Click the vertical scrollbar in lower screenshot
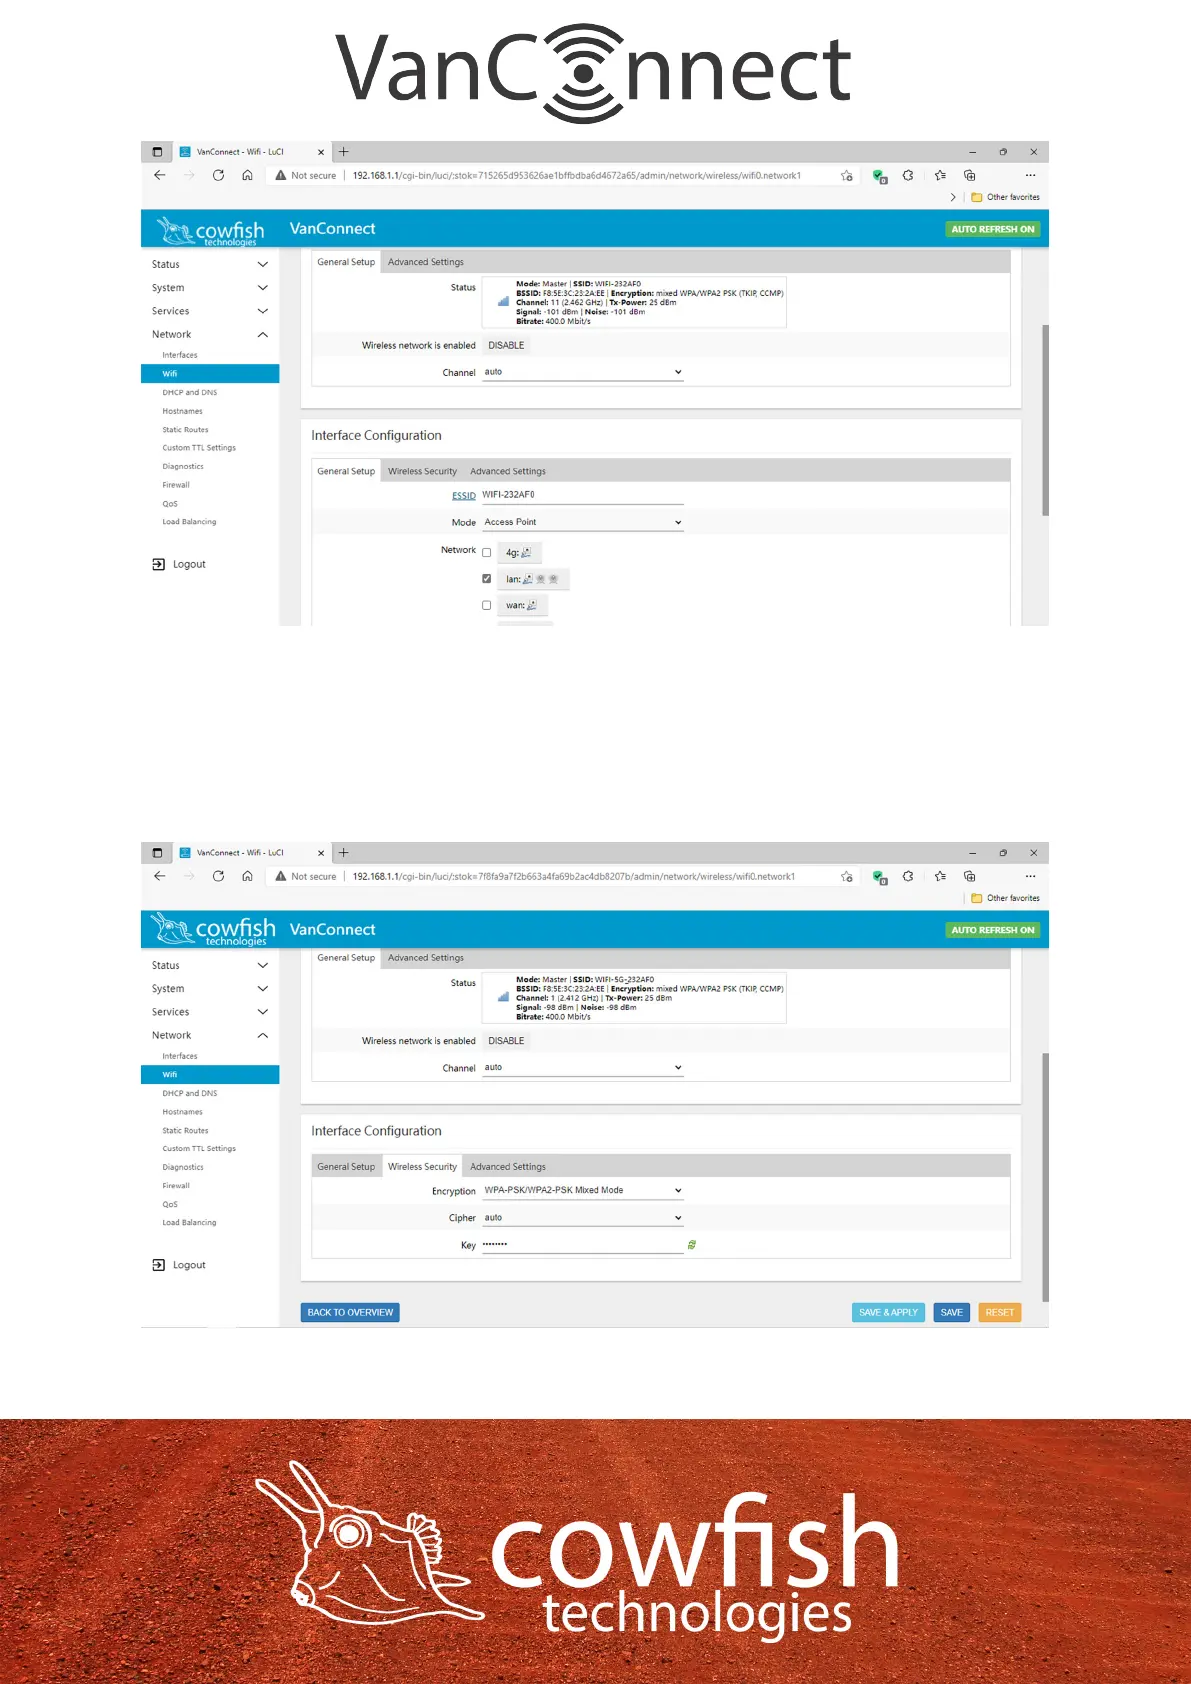 pyautogui.click(x=1045, y=1176)
